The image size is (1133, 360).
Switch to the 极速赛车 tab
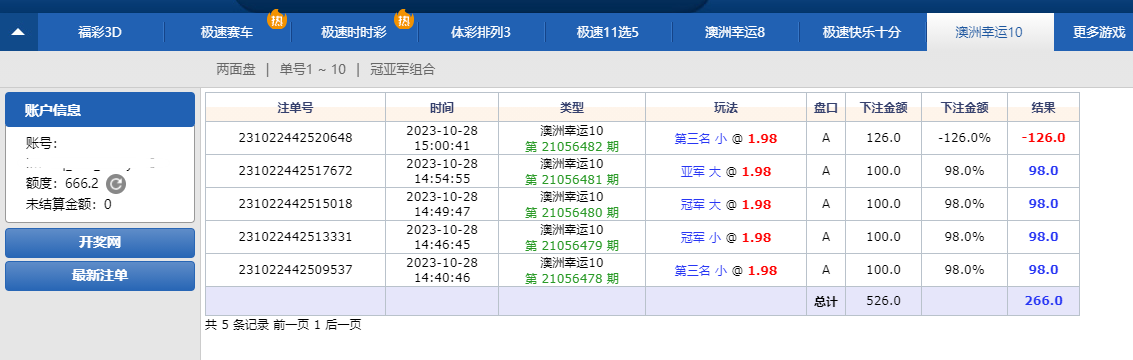point(228,32)
